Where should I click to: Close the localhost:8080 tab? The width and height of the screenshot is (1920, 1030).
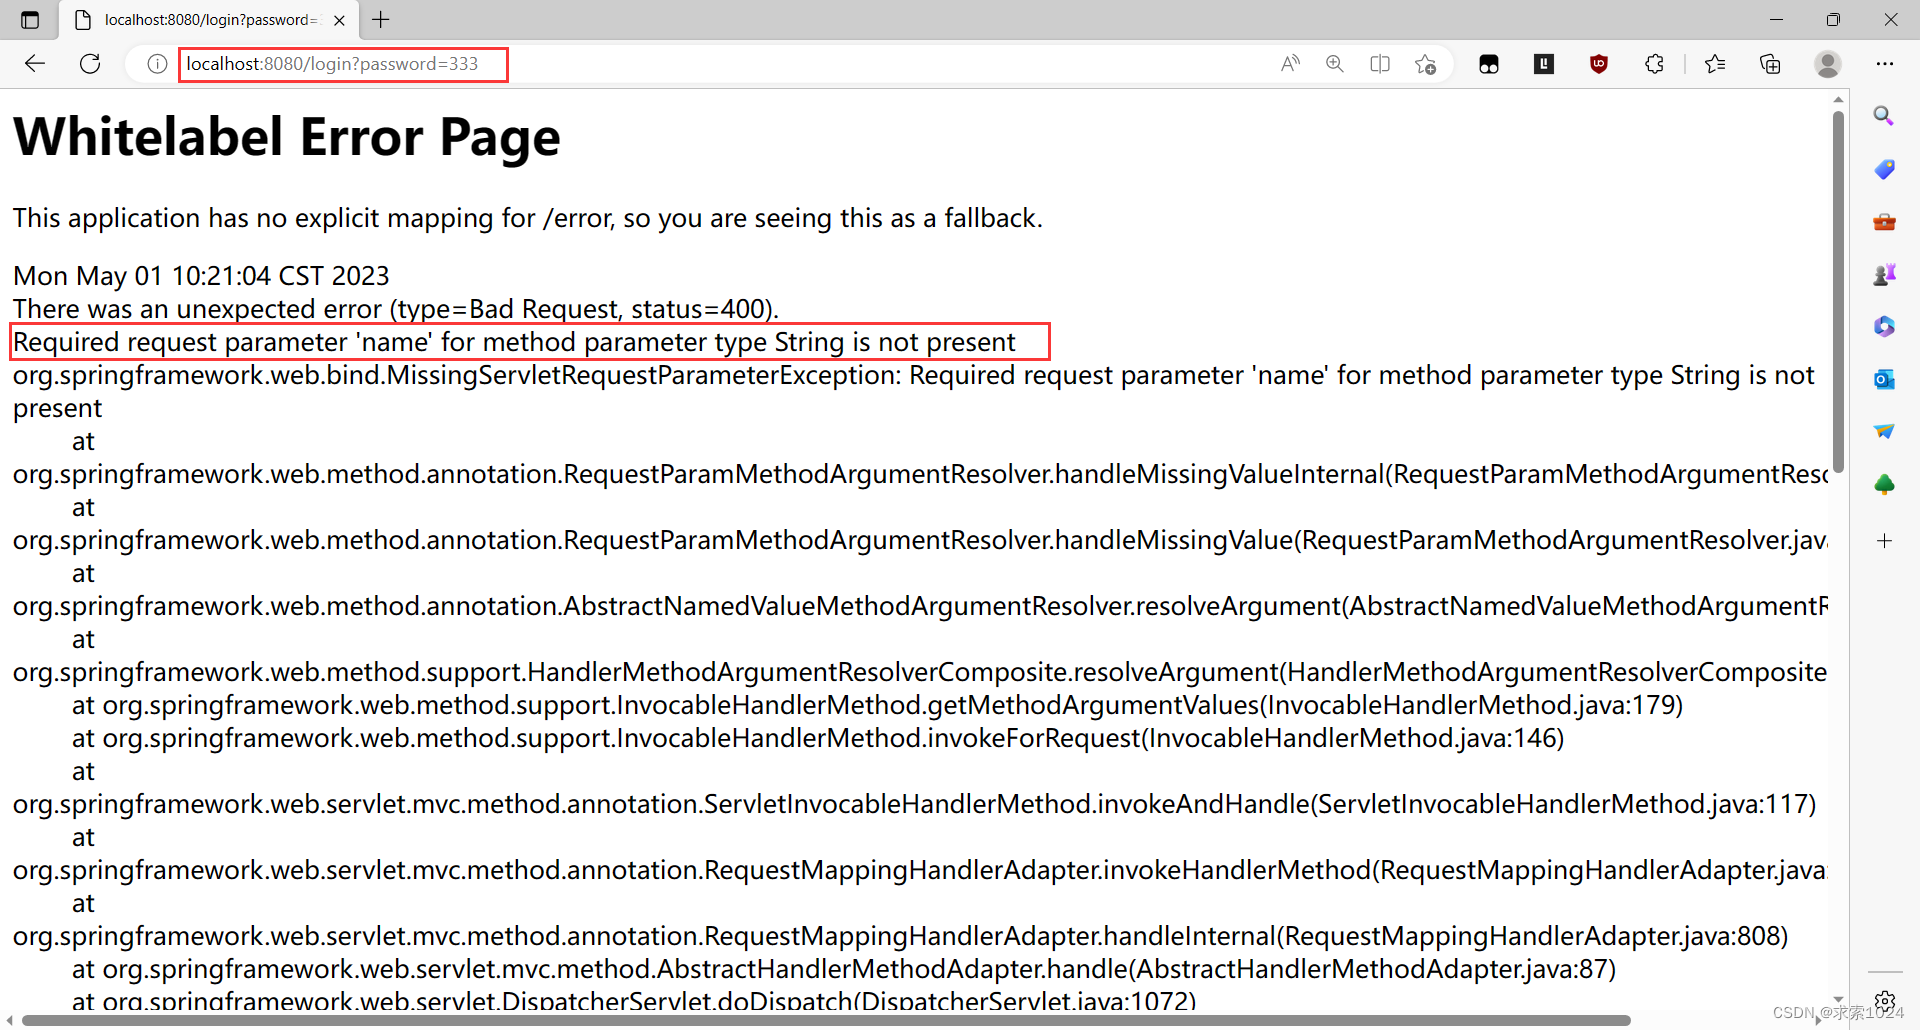click(x=339, y=20)
